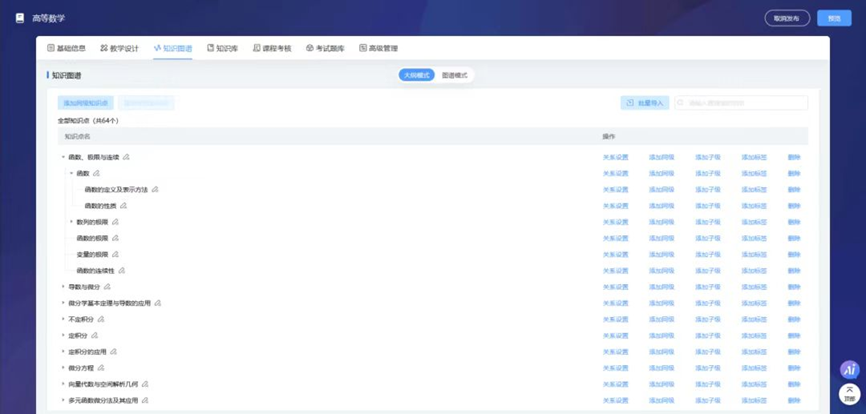The image size is (866, 414).
Task: Rename 数列的极限 using its pencil icon
Action: 115,222
